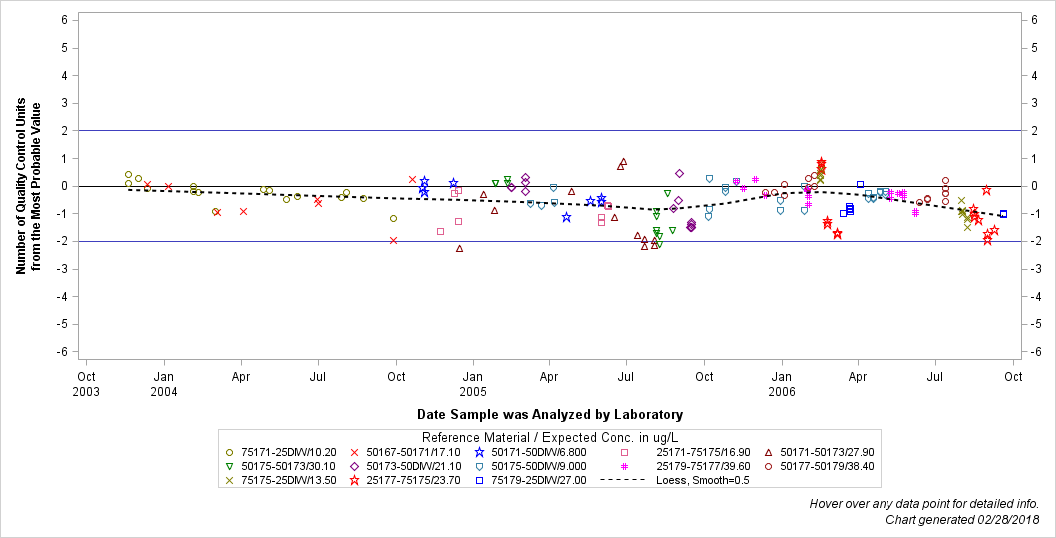Select the pink square point near -1.6 in late 2004

(440, 231)
